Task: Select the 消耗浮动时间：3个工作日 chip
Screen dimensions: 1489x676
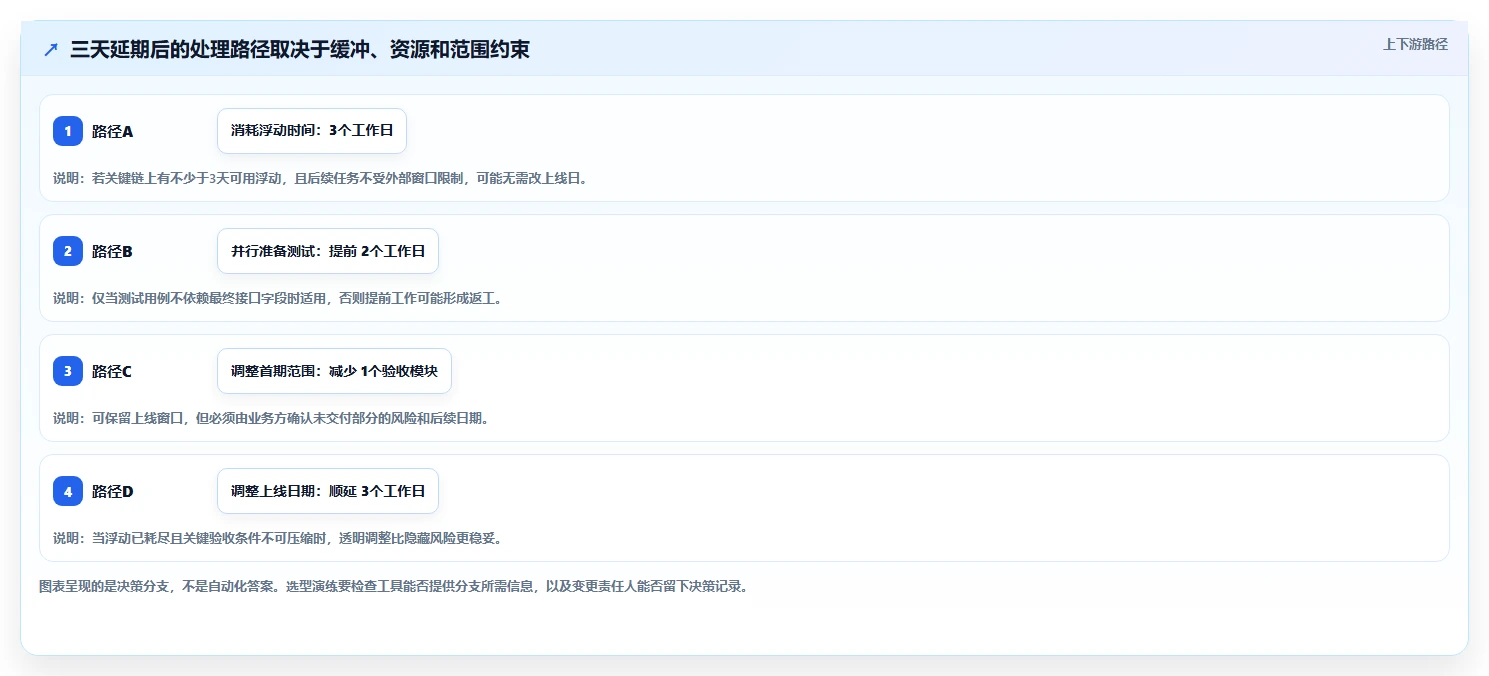Action: click(x=312, y=131)
